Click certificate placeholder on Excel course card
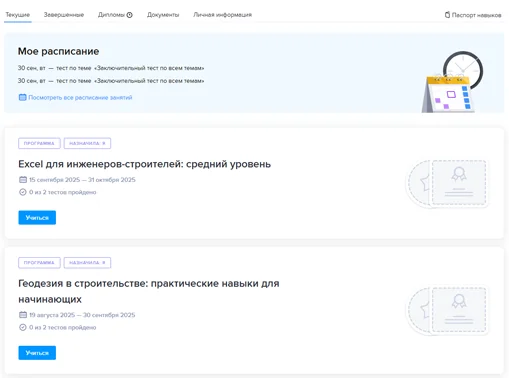This screenshot has width=509, height=378. [447, 183]
